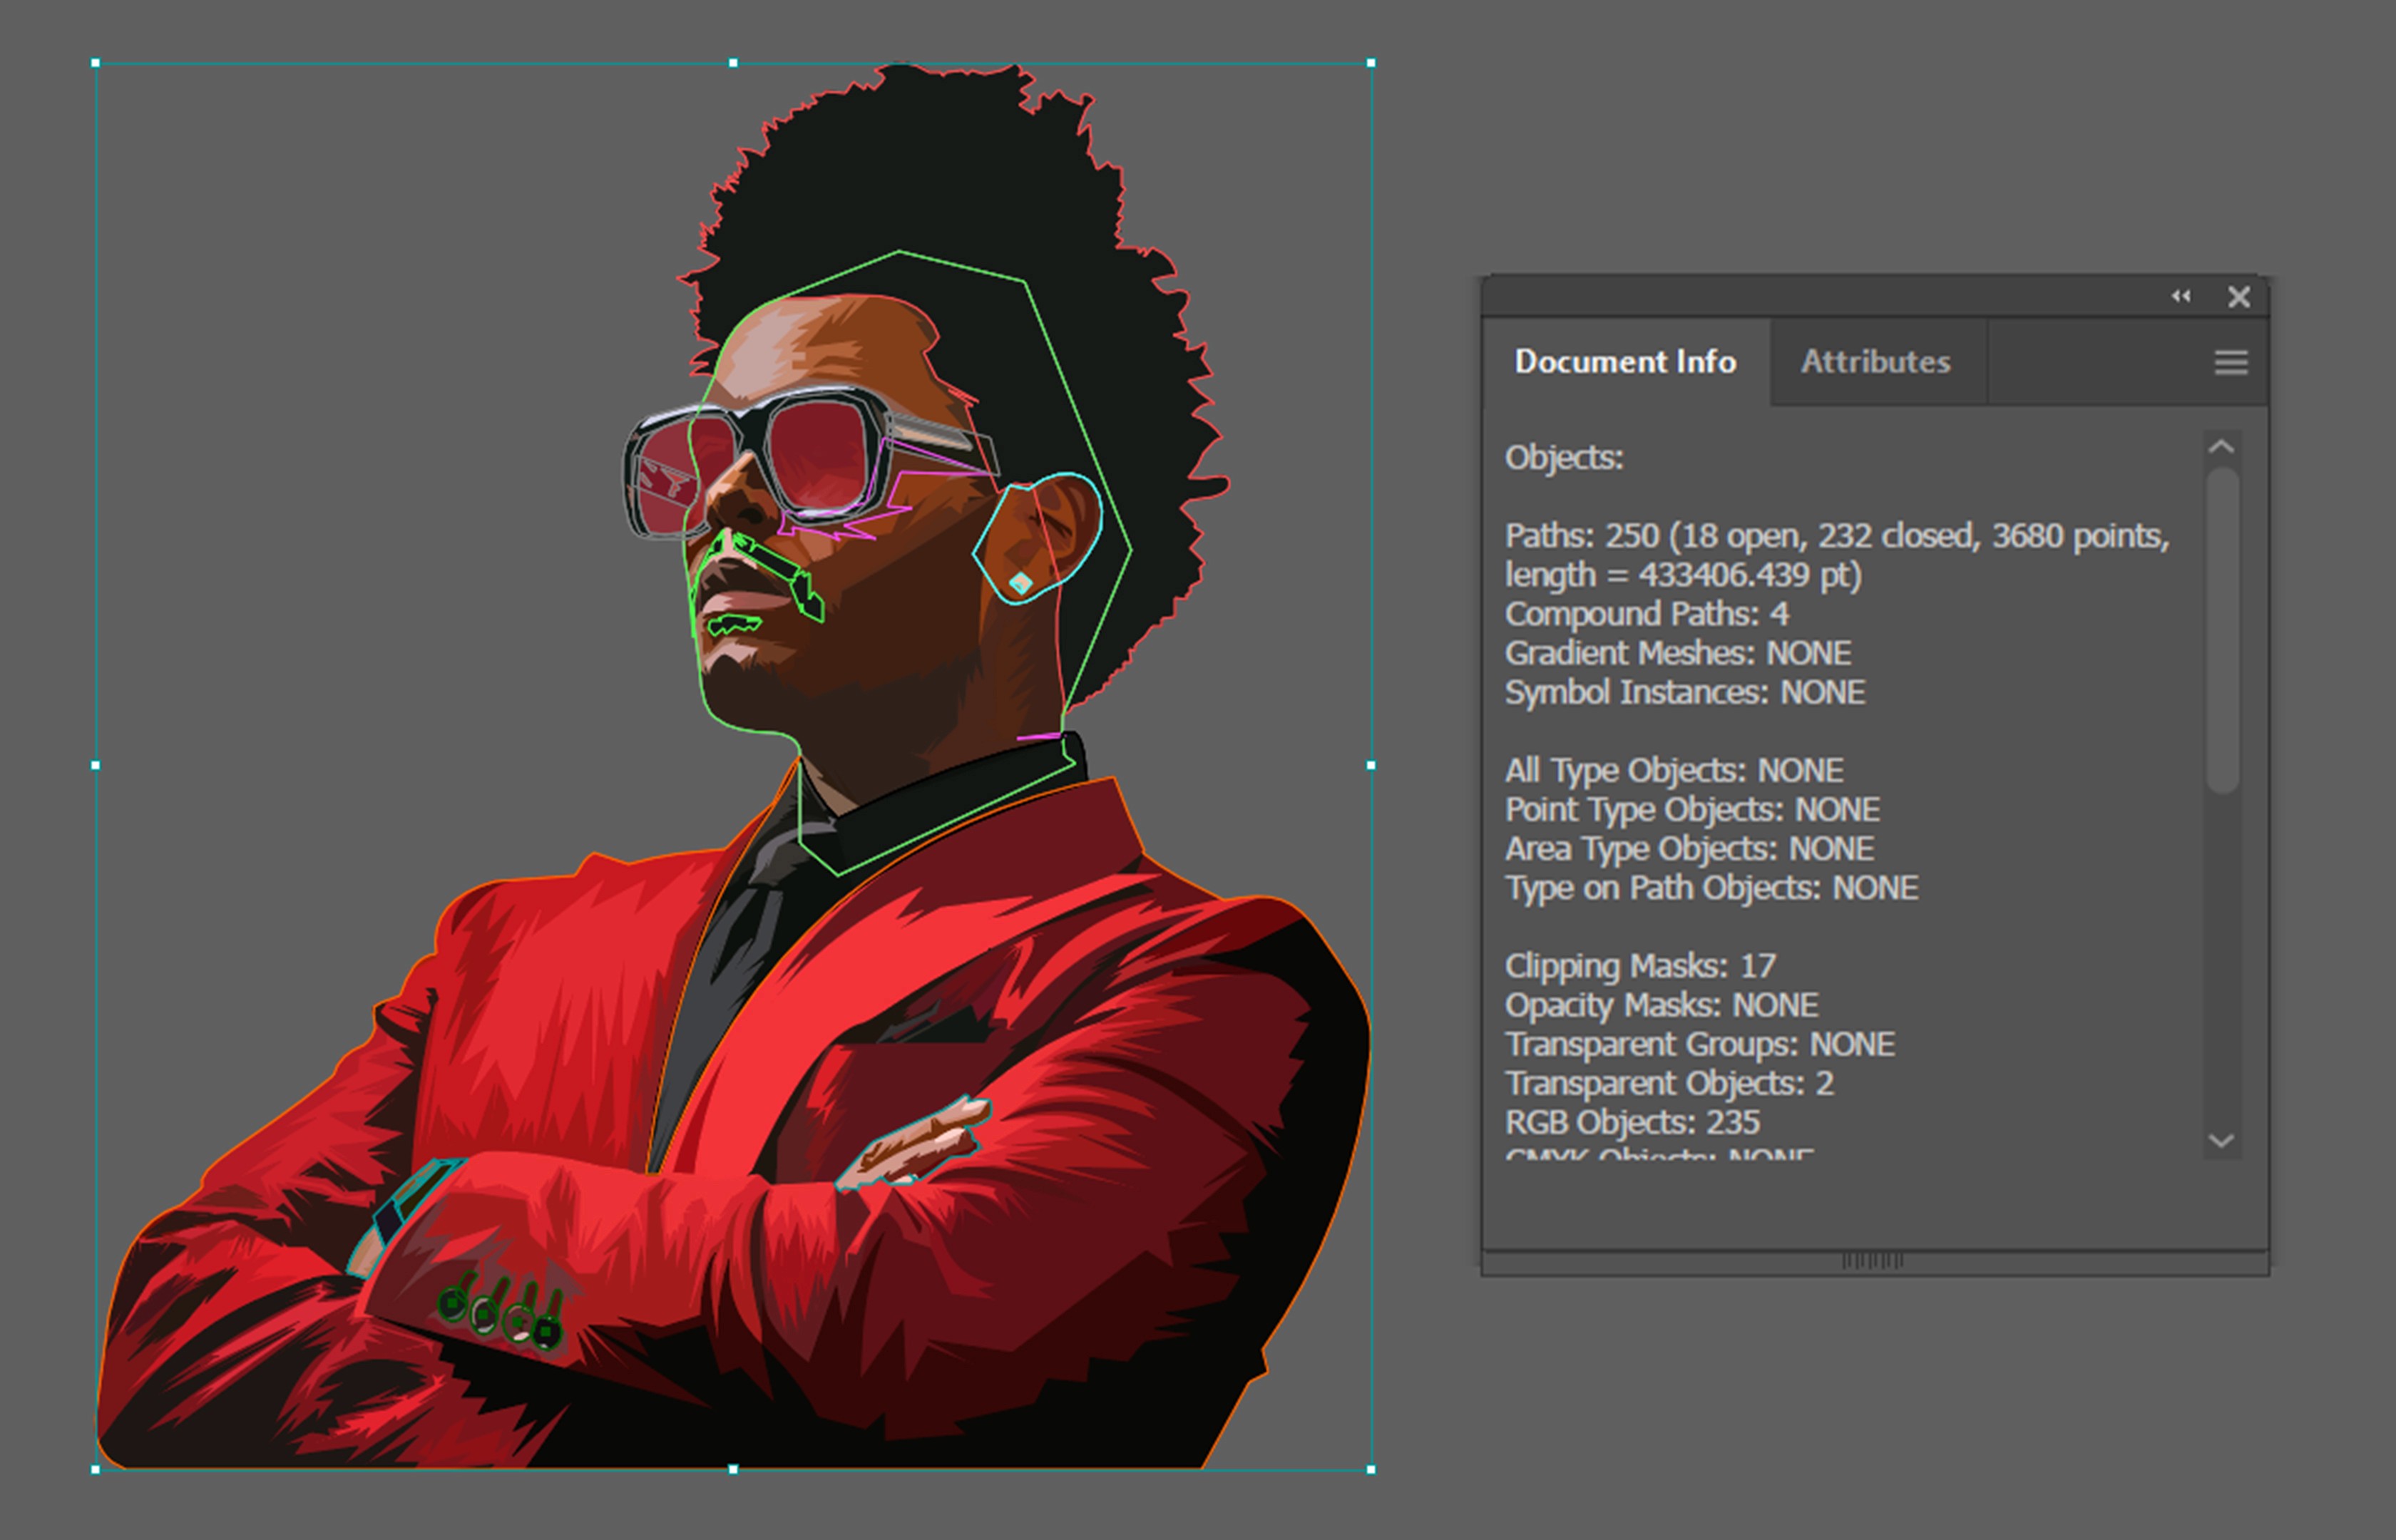Click the panel bottom resize grip

click(x=1872, y=1261)
